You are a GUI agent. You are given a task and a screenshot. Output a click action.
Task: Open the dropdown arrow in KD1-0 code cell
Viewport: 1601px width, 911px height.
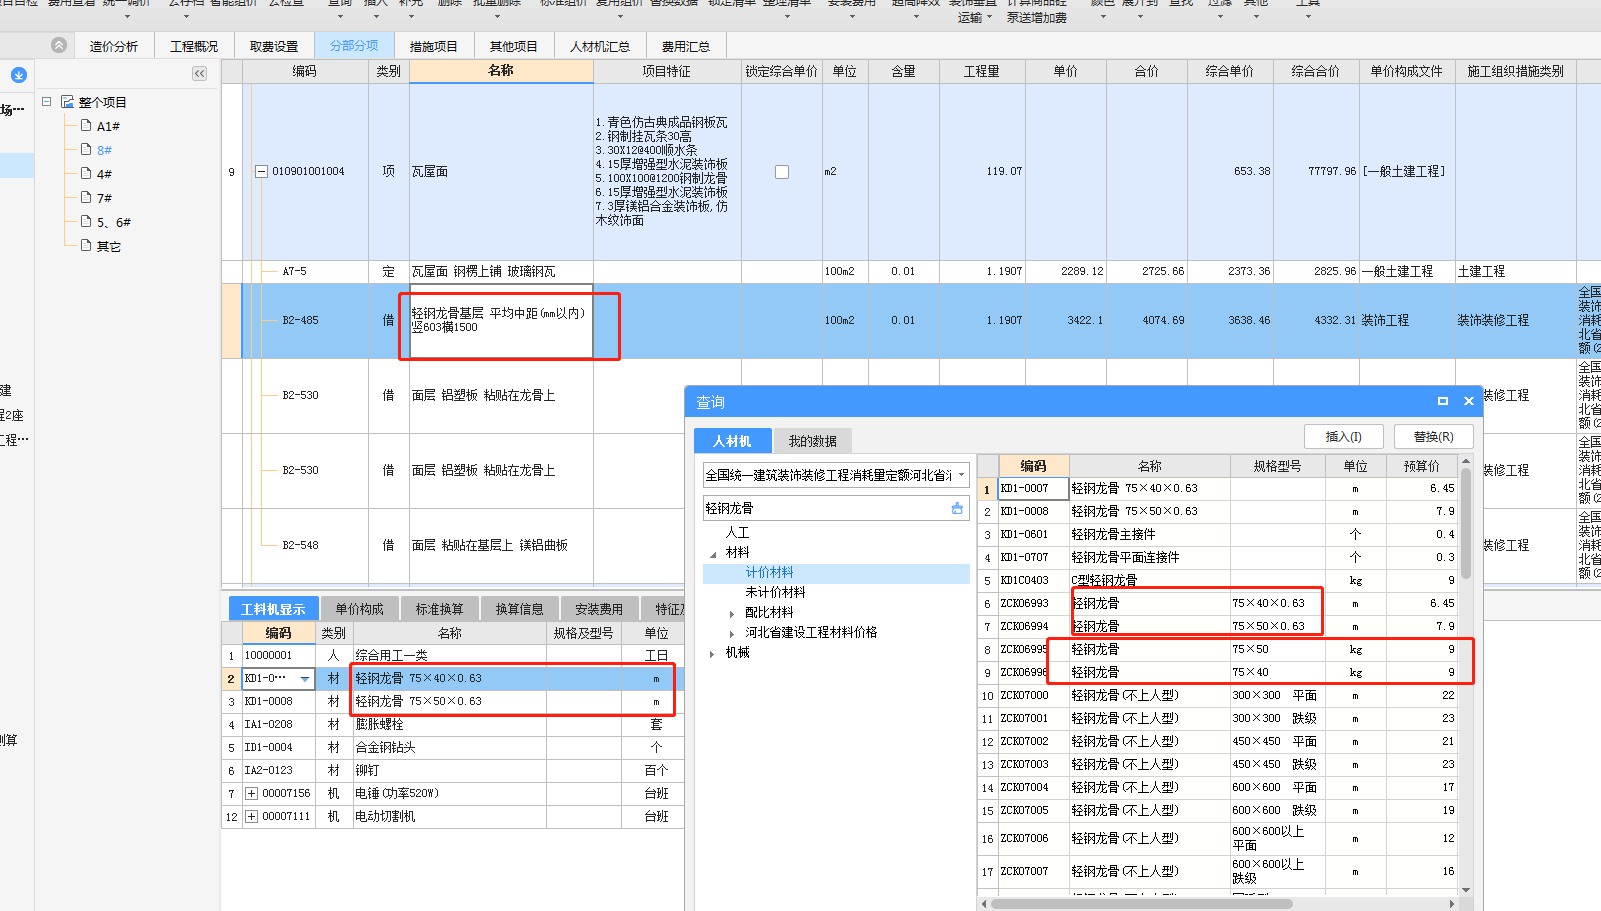pos(305,679)
